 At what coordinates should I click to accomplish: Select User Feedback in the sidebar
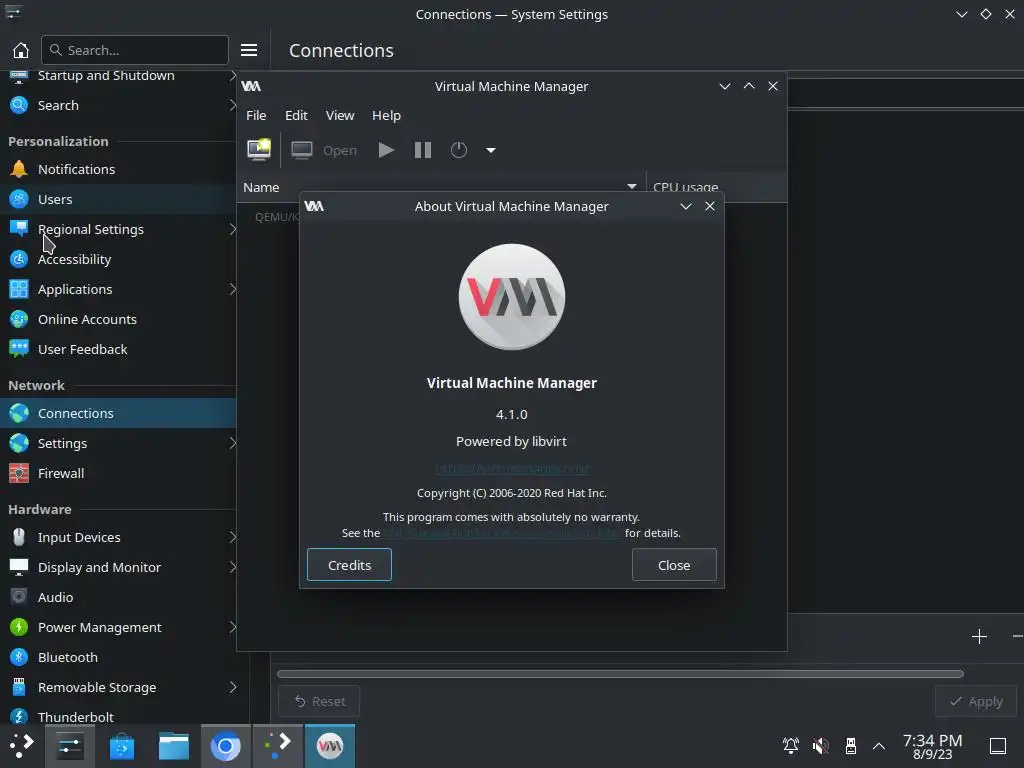(118, 349)
